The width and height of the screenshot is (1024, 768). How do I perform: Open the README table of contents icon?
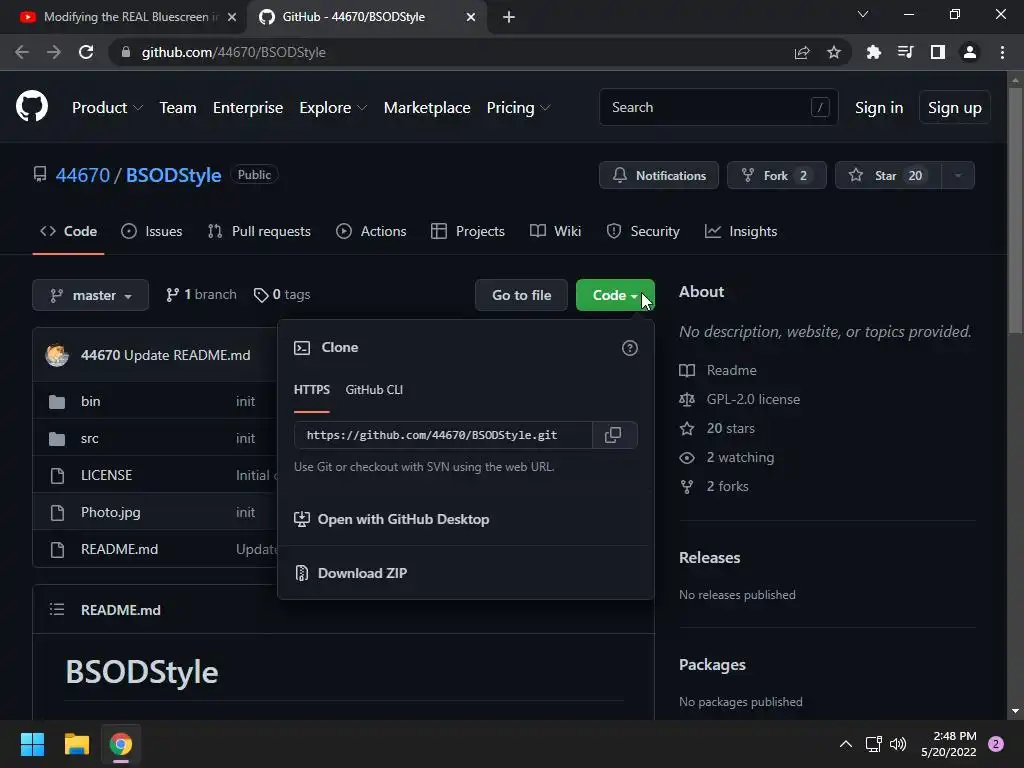click(x=57, y=610)
